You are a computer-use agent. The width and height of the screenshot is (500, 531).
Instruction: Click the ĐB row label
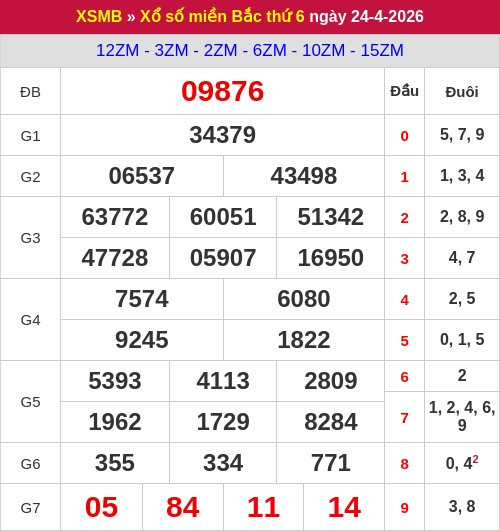[30, 92]
